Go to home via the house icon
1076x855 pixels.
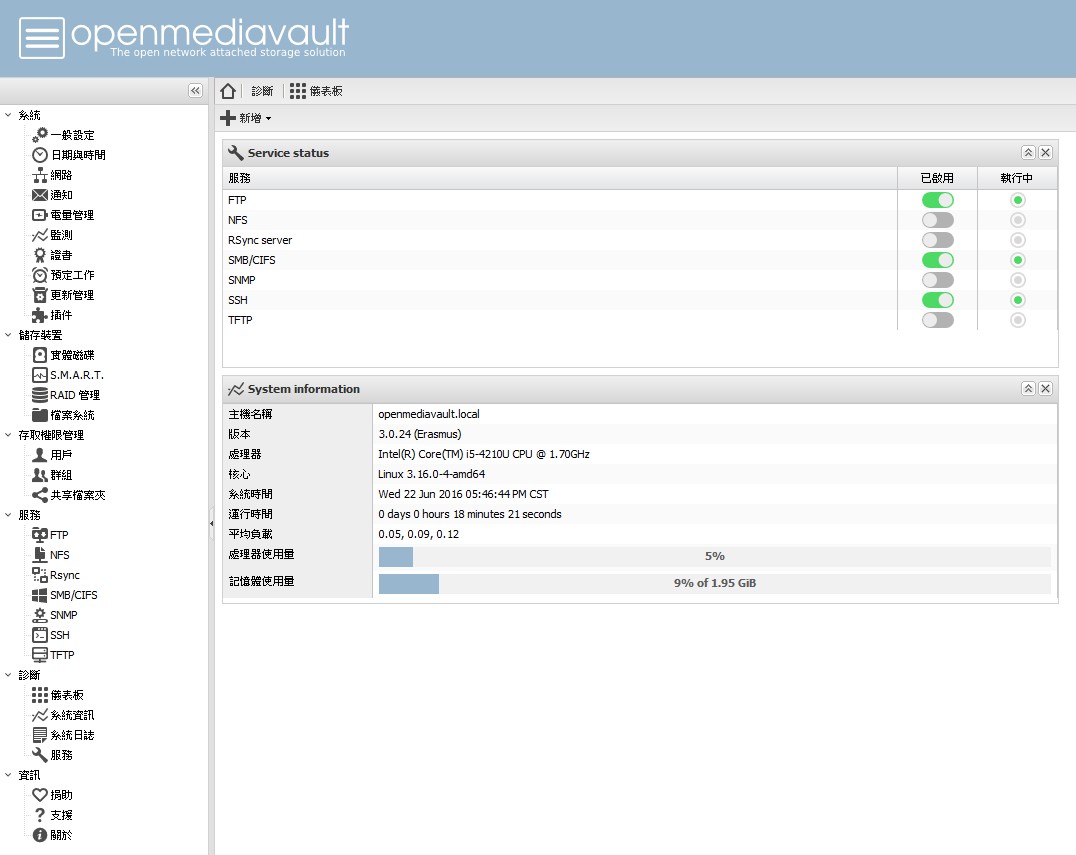tap(229, 91)
